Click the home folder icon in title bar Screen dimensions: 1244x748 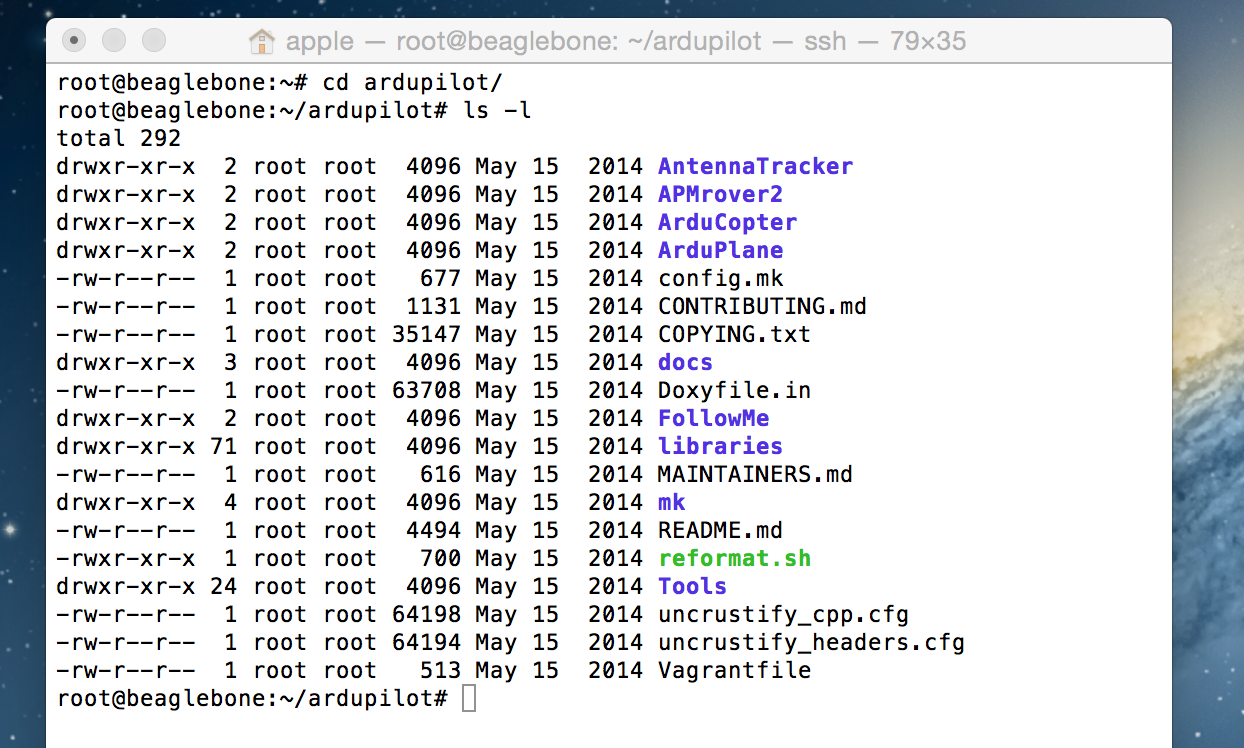(x=261, y=41)
